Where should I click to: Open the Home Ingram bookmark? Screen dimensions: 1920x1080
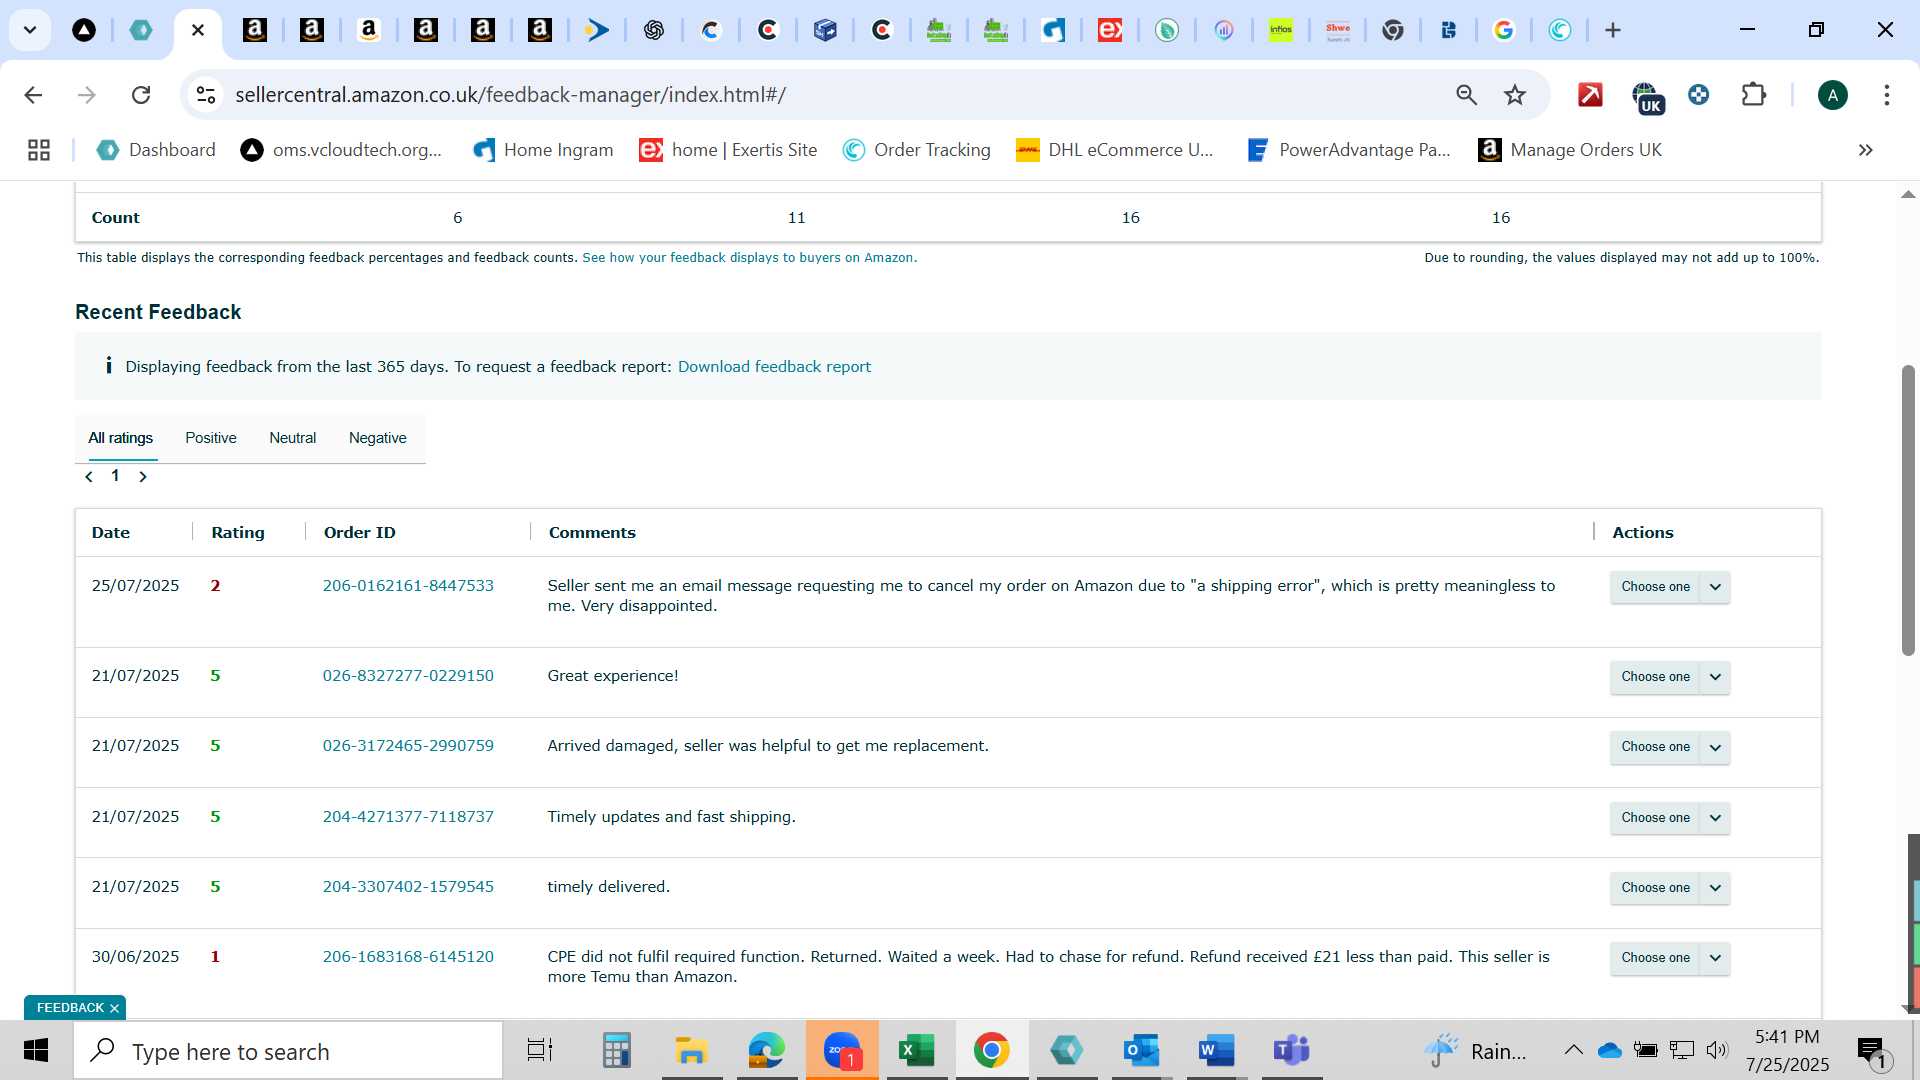(543, 150)
